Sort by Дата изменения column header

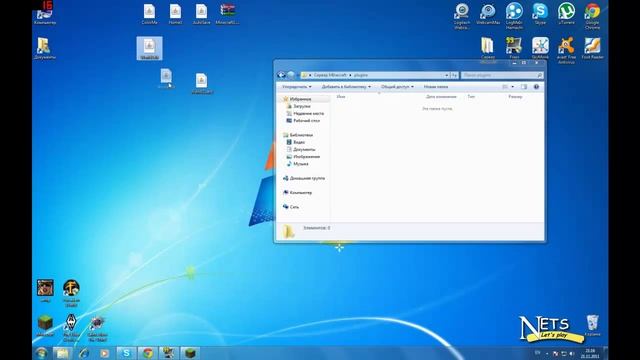coord(441,97)
